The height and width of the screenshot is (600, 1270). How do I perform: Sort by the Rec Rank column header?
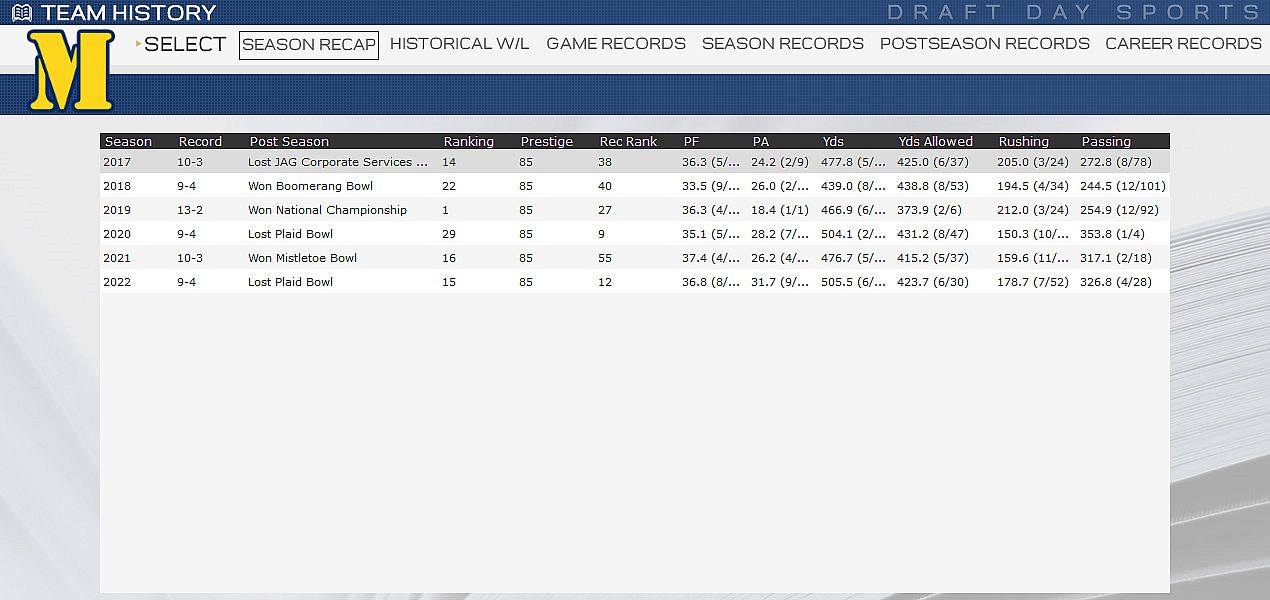click(x=629, y=142)
